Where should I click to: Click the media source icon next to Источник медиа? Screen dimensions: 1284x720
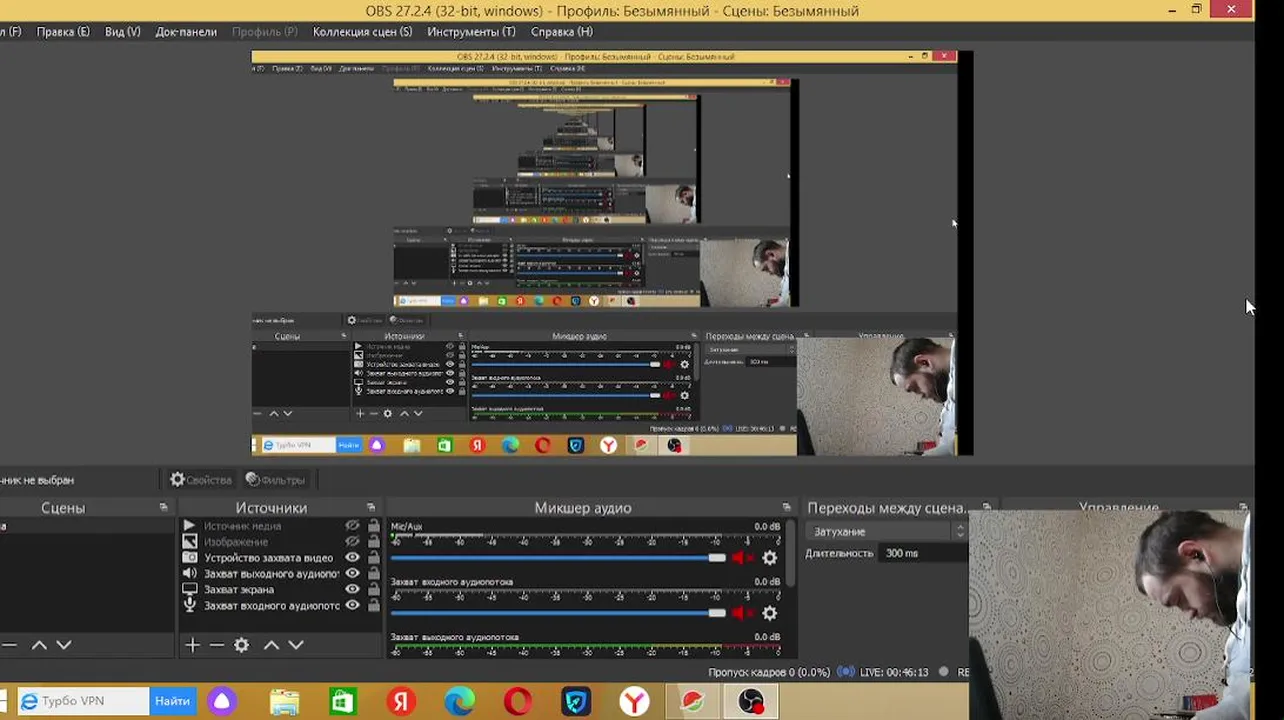(189, 526)
